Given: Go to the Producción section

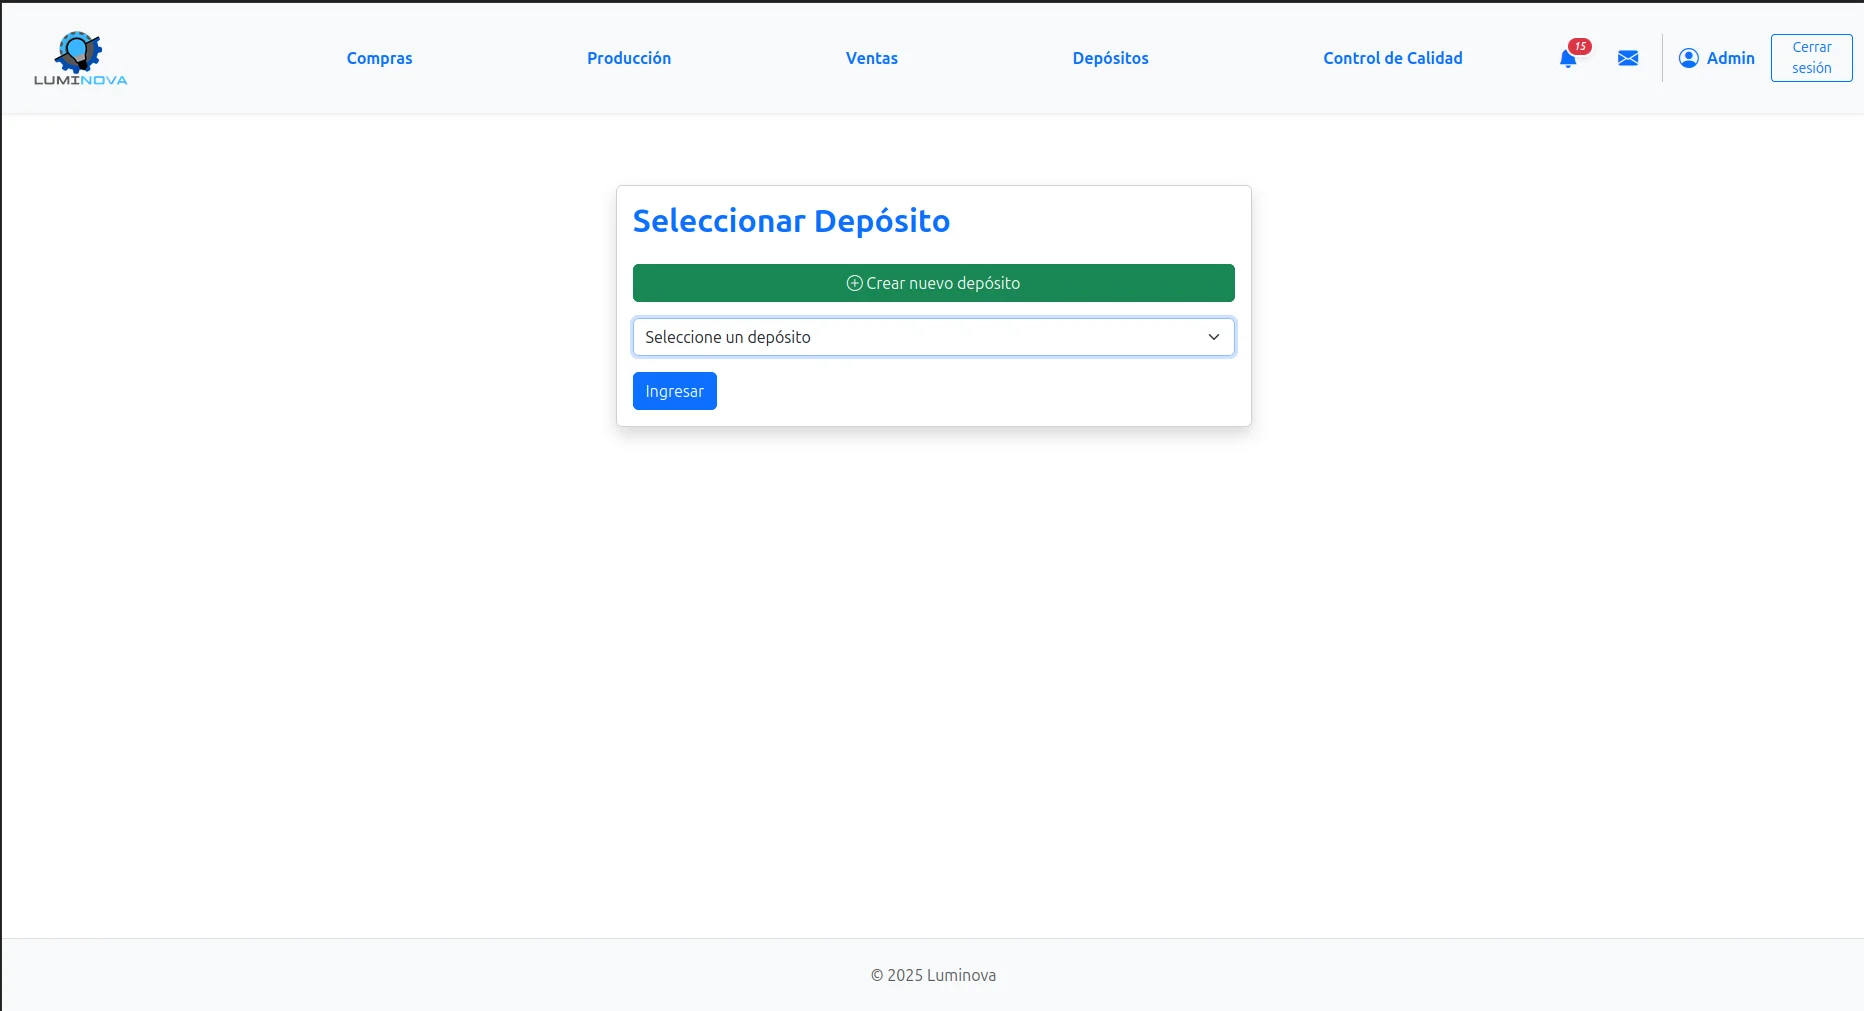Looking at the screenshot, I should [629, 58].
